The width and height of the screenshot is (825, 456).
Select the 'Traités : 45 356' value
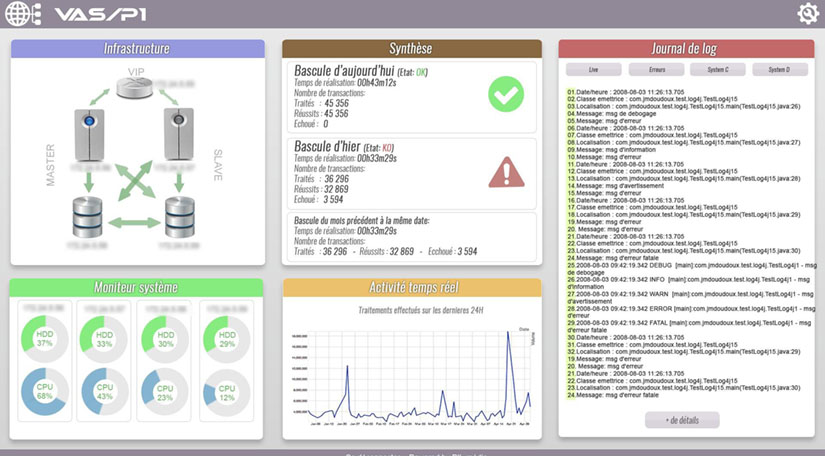click(321, 103)
